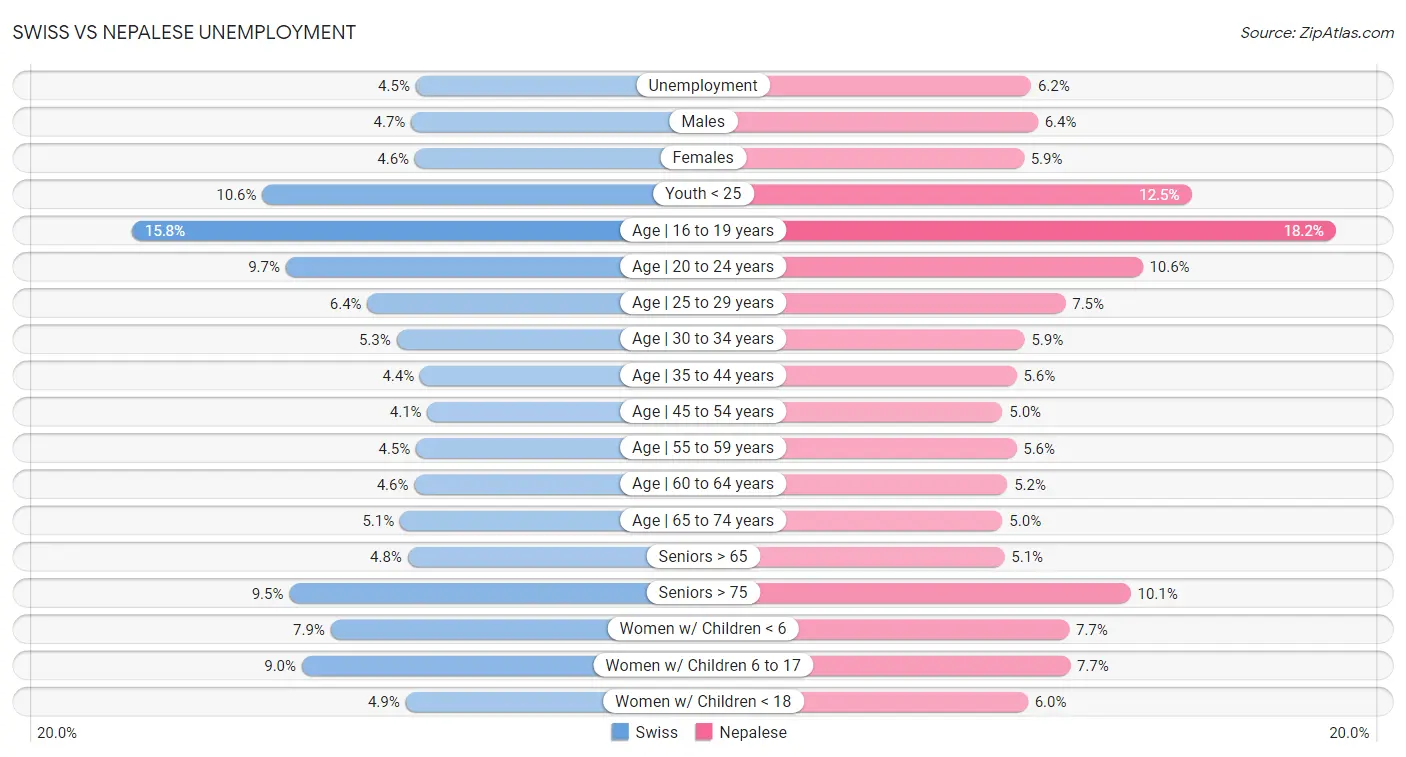Toggle the Nepalese legend label
Screen dimensions: 1406x757
pos(752,732)
